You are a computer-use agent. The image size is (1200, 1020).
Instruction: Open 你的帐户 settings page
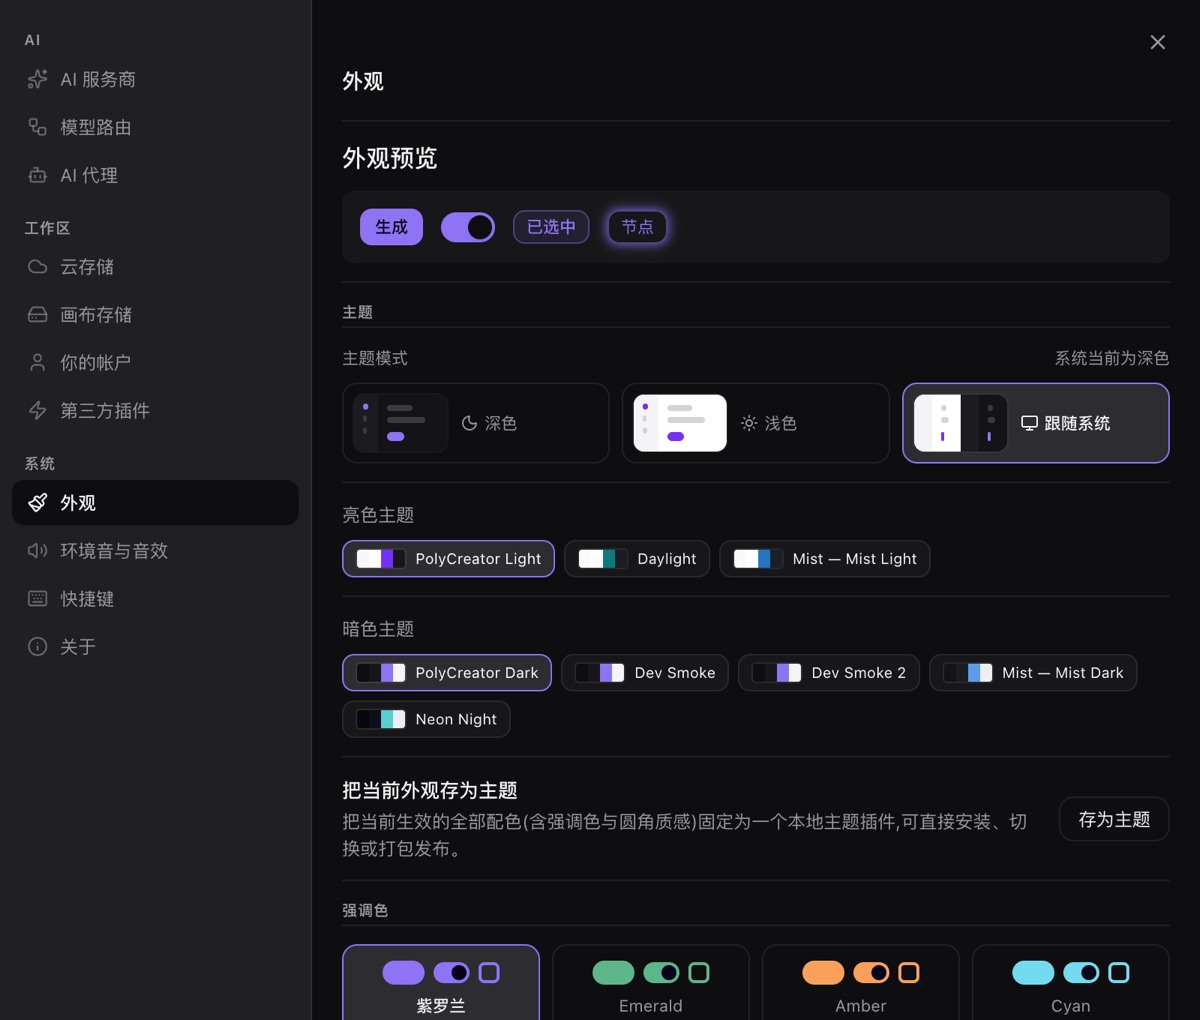pos(155,363)
